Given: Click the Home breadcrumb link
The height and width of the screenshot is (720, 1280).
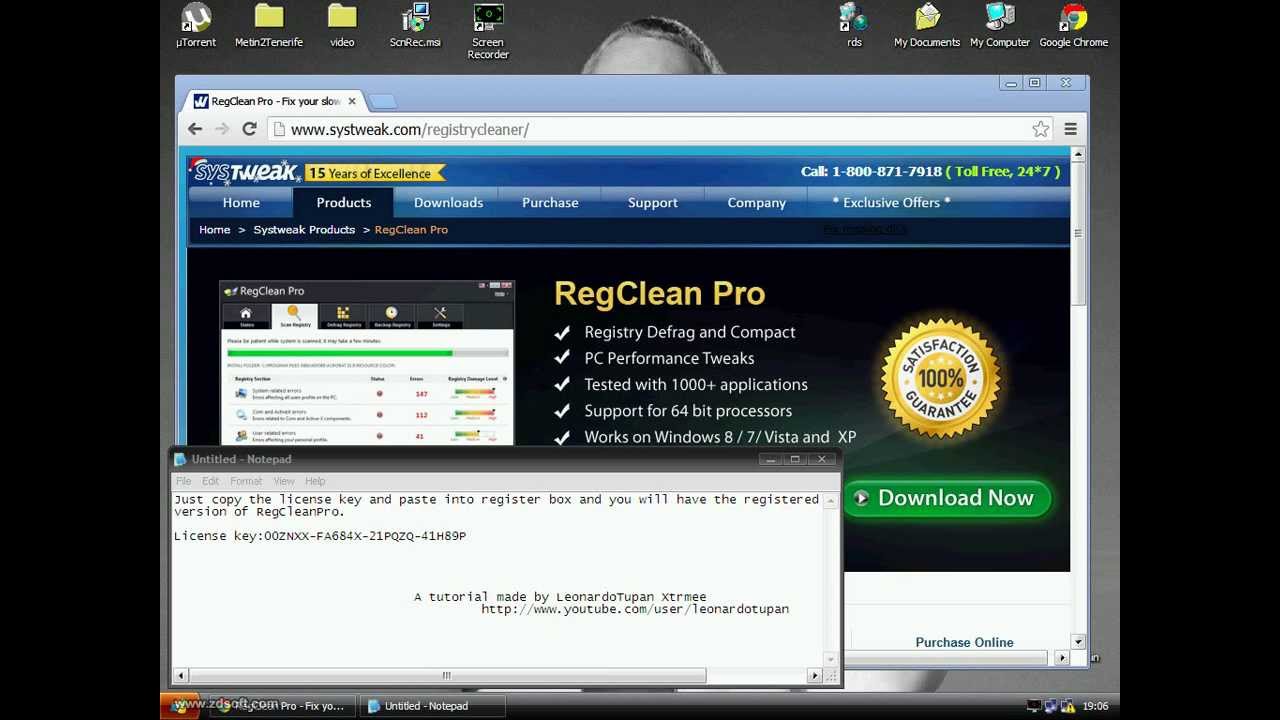Looking at the screenshot, I should [x=214, y=230].
